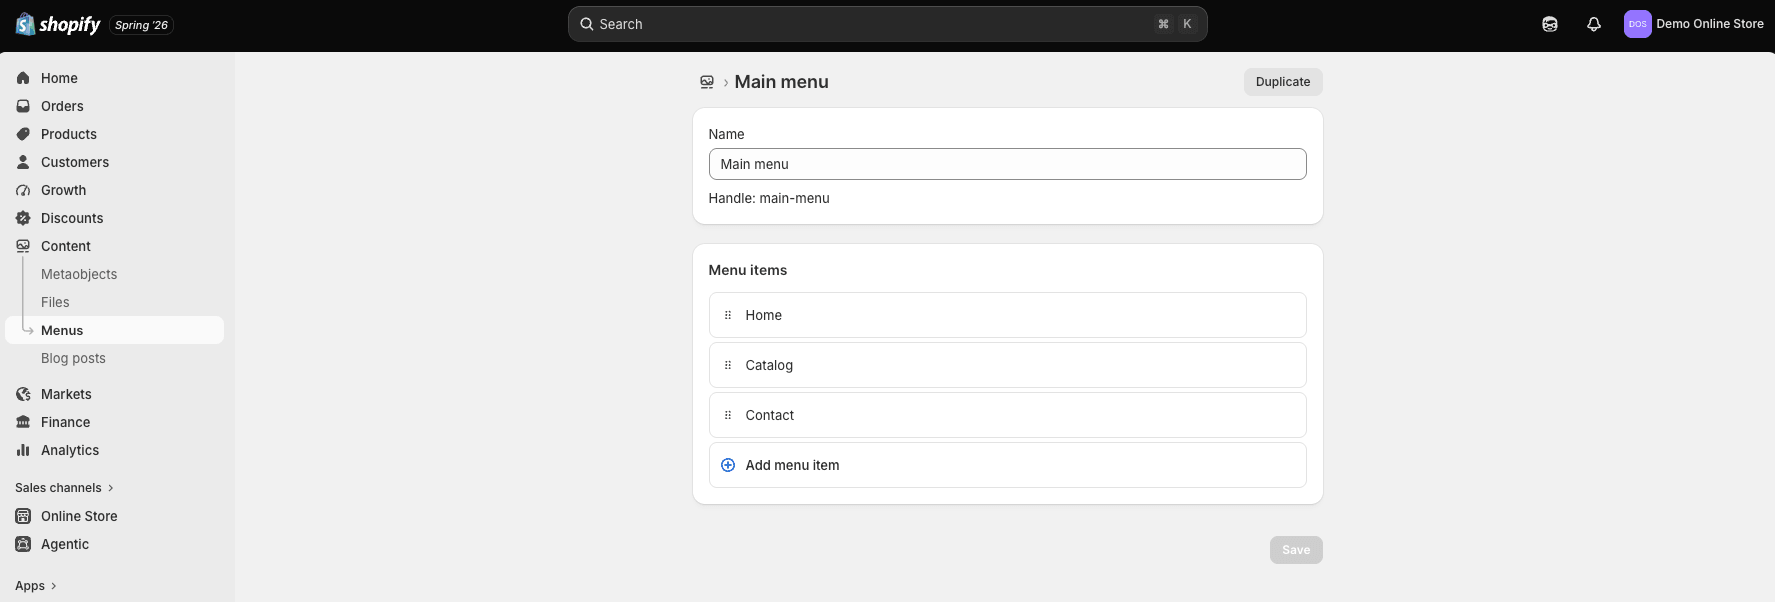Viewport: 1775px width, 602px height.
Task: Click the Home item drag handle
Action: (728, 315)
